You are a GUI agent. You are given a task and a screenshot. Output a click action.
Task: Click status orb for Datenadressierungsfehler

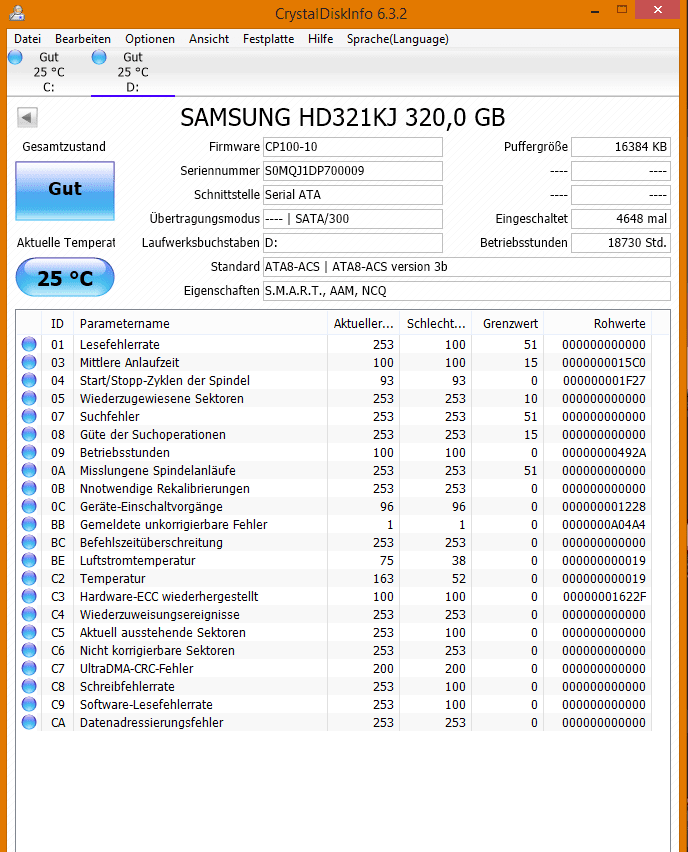pos(29,722)
